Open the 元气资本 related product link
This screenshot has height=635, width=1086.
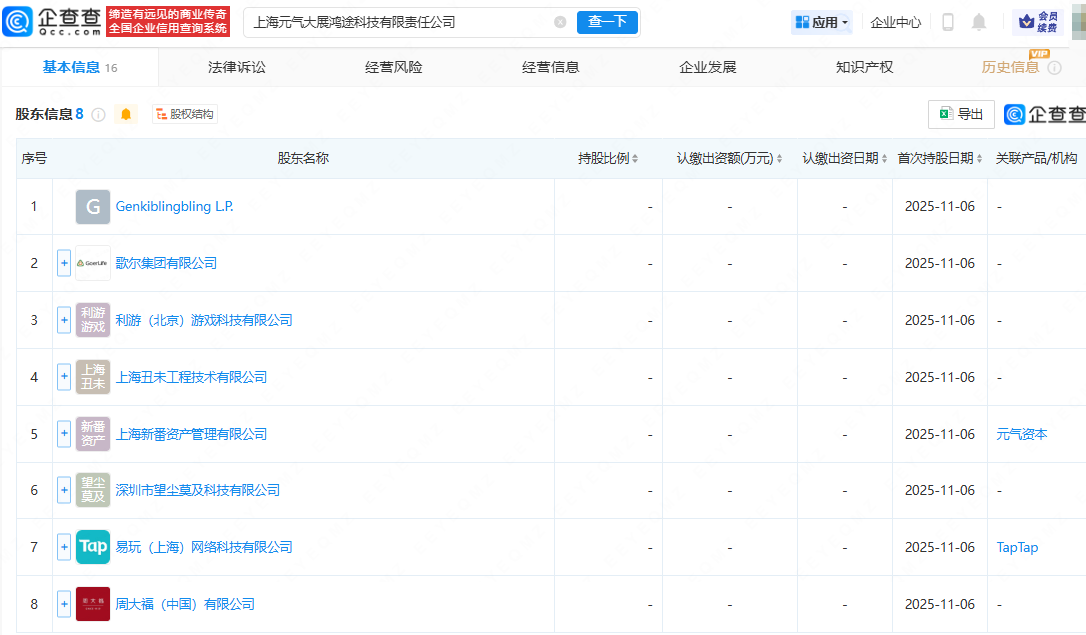[1022, 434]
